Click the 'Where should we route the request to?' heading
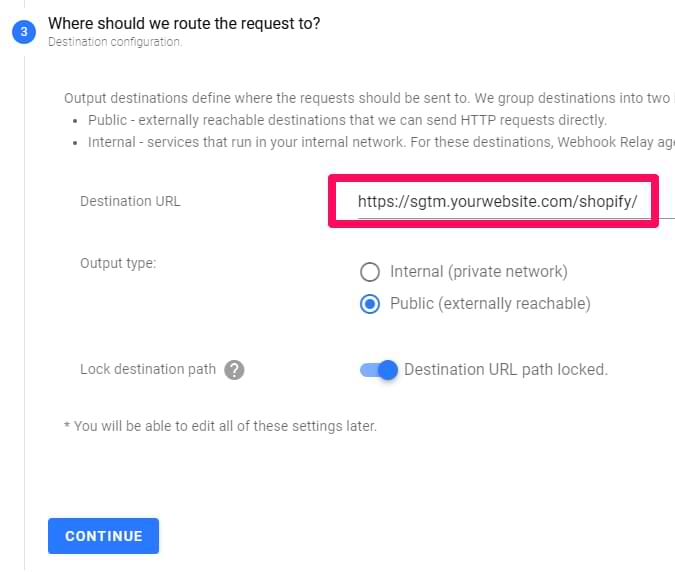675x572 pixels. [184, 24]
